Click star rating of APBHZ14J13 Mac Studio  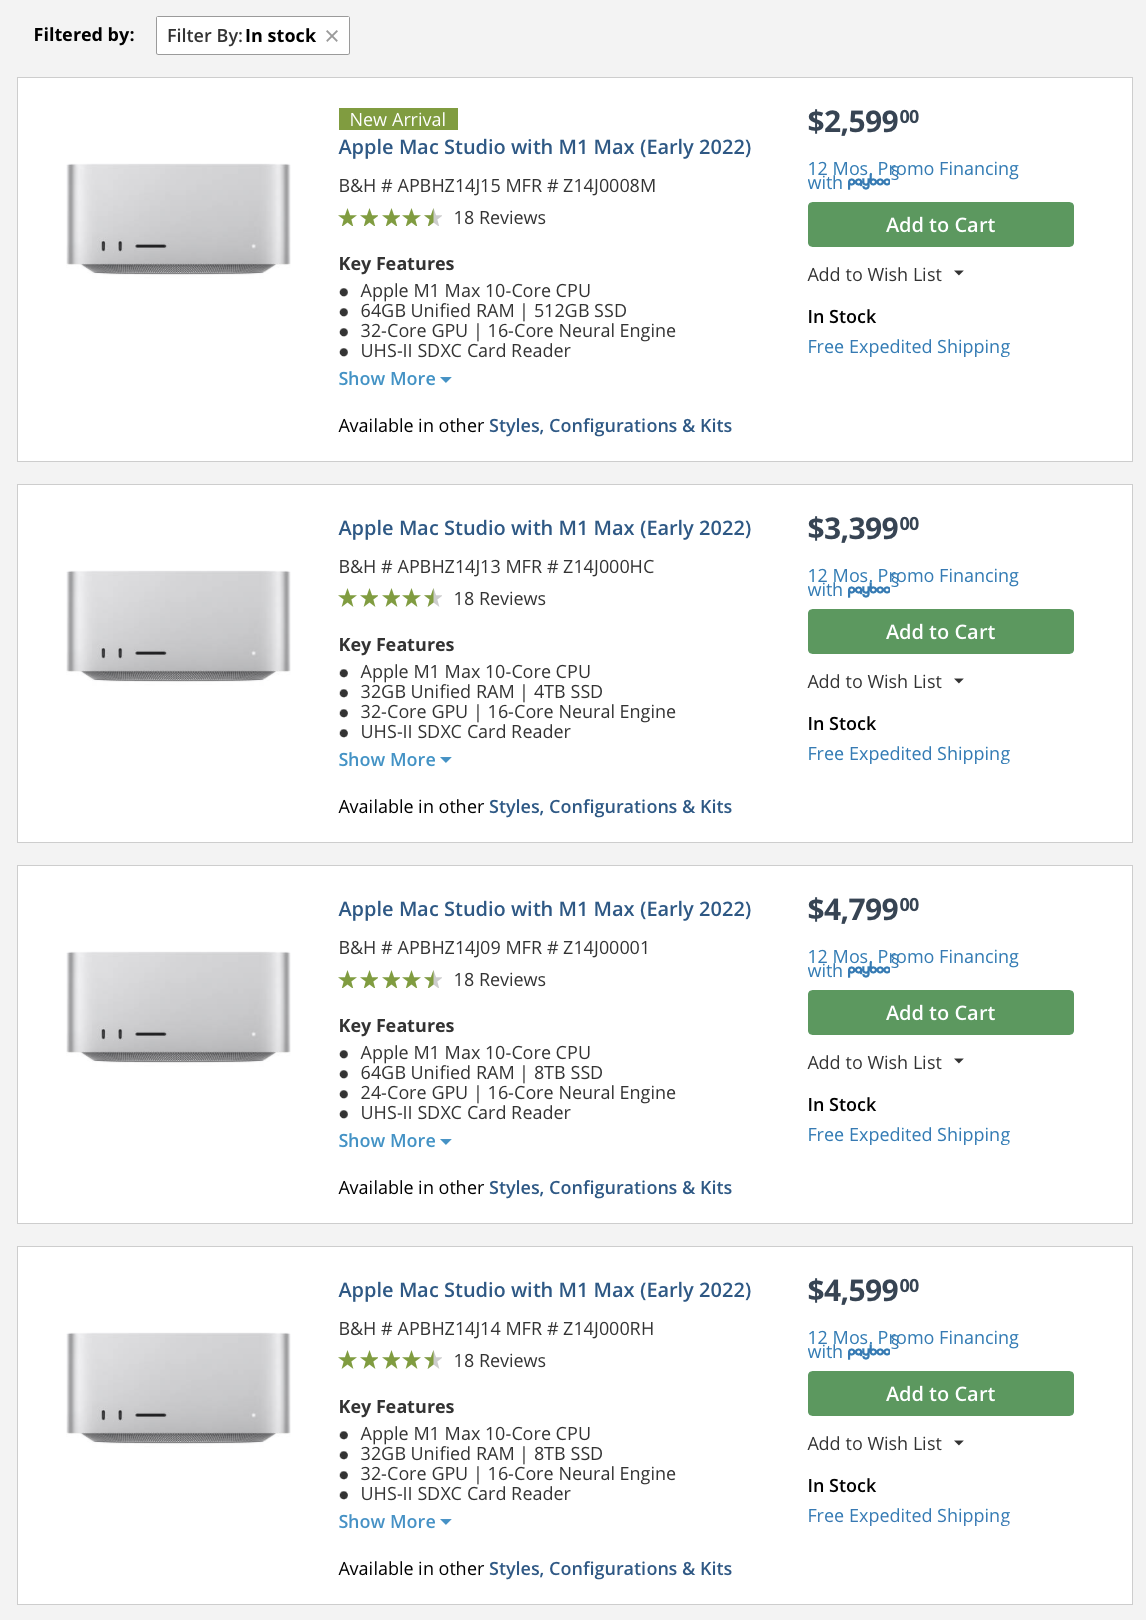[x=390, y=599]
